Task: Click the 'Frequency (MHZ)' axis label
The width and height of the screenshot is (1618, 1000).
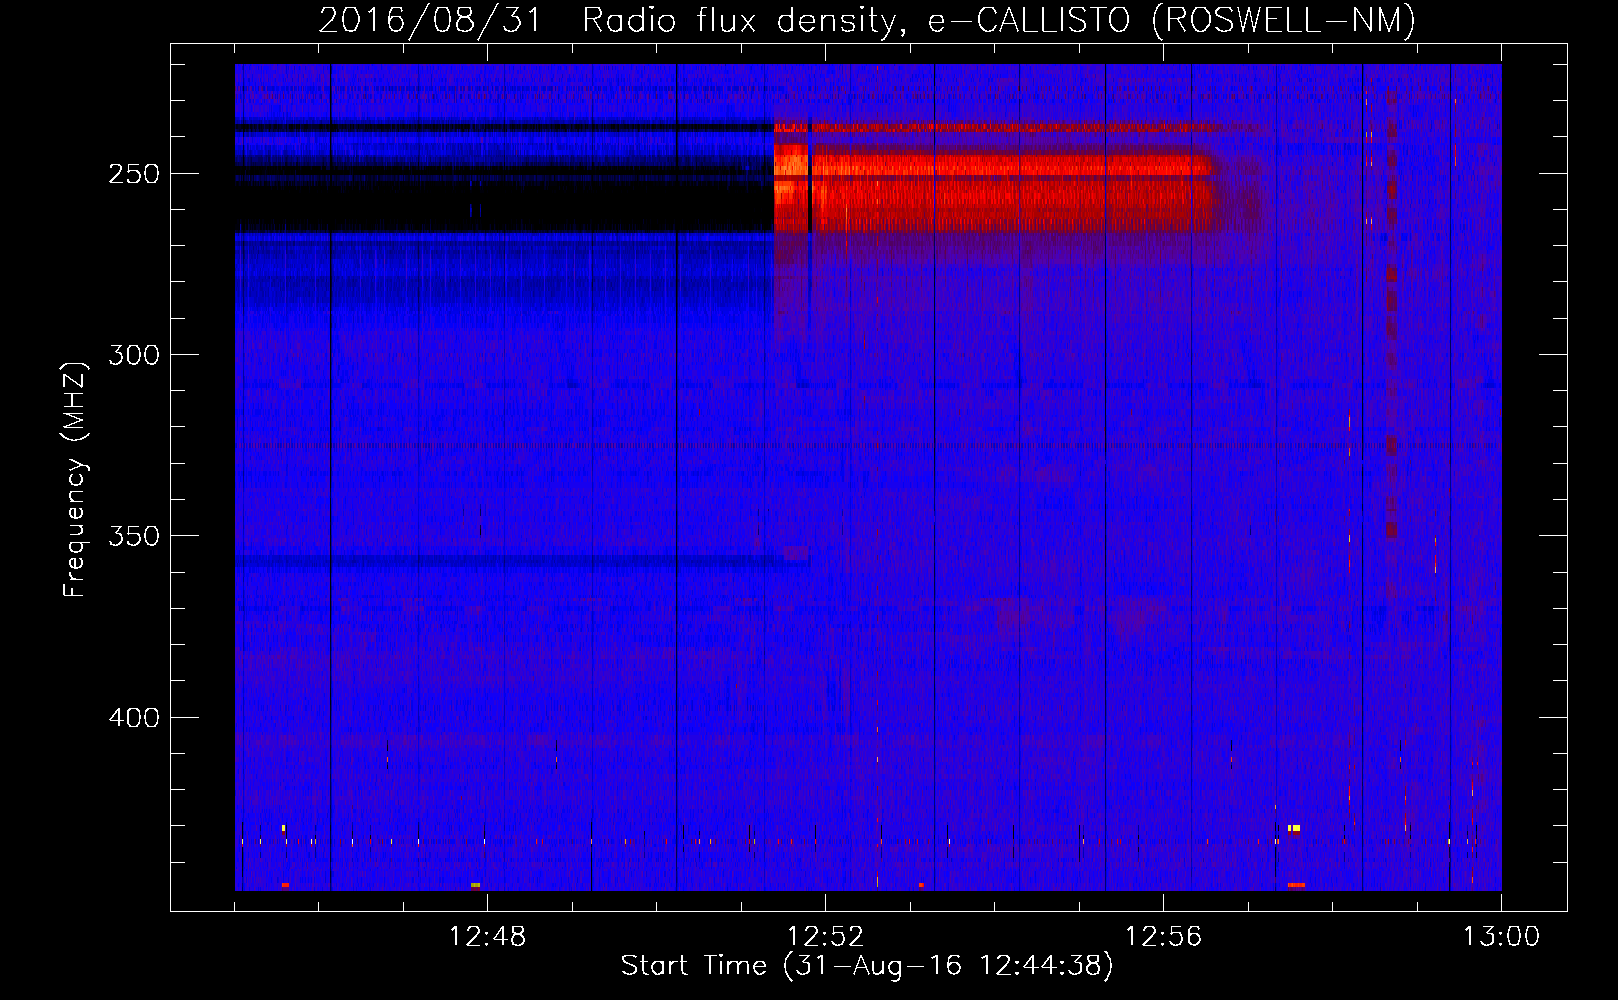Action: click(75, 479)
